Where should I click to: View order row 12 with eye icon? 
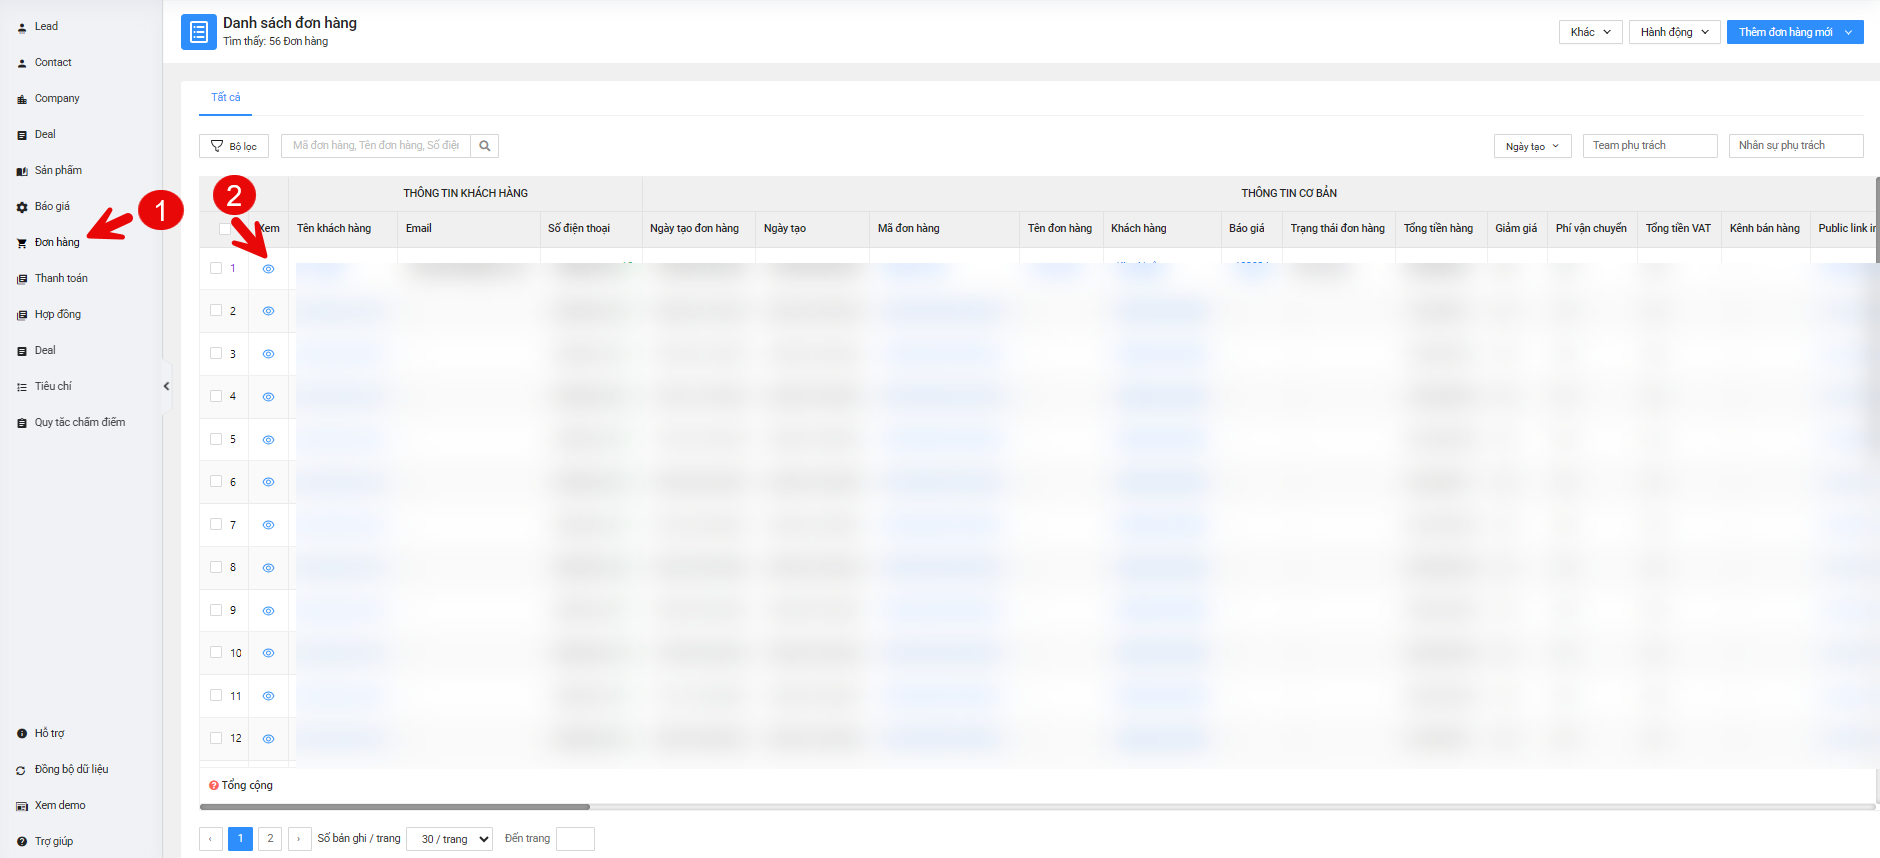tap(268, 739)
